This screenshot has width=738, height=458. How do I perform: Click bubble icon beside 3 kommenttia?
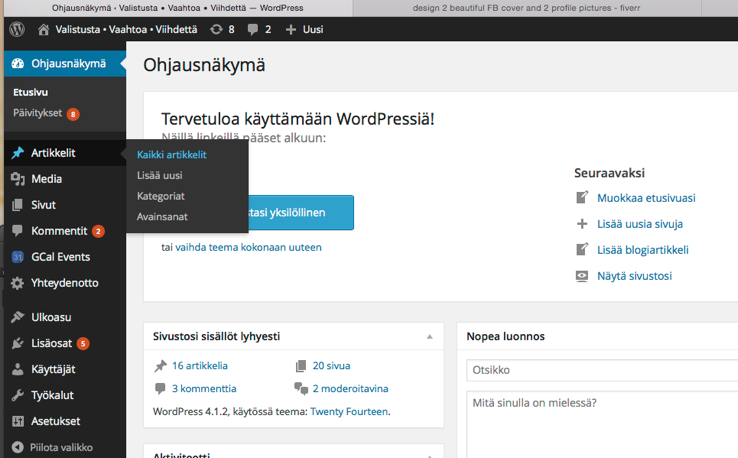click(160, 388)
